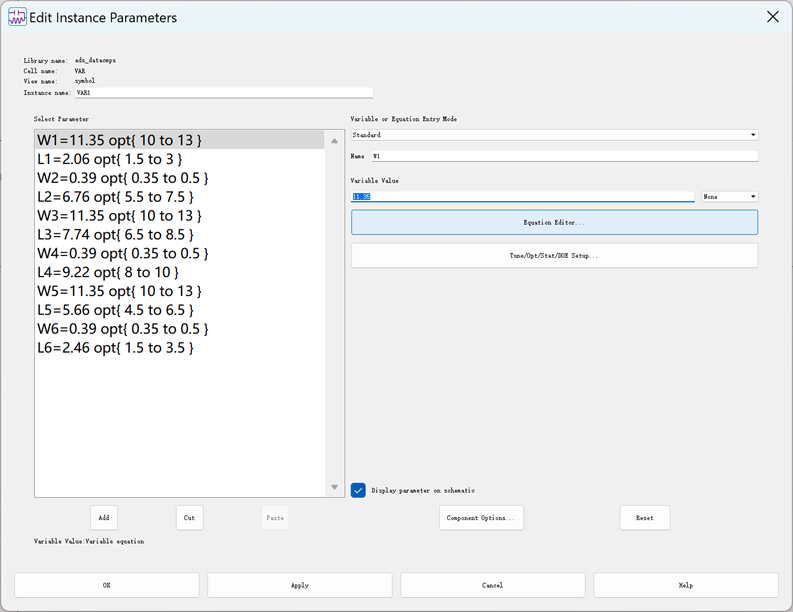Click the Cancel button
The width and height of the screenshot is (793, 612).
[x=493, y=585]
